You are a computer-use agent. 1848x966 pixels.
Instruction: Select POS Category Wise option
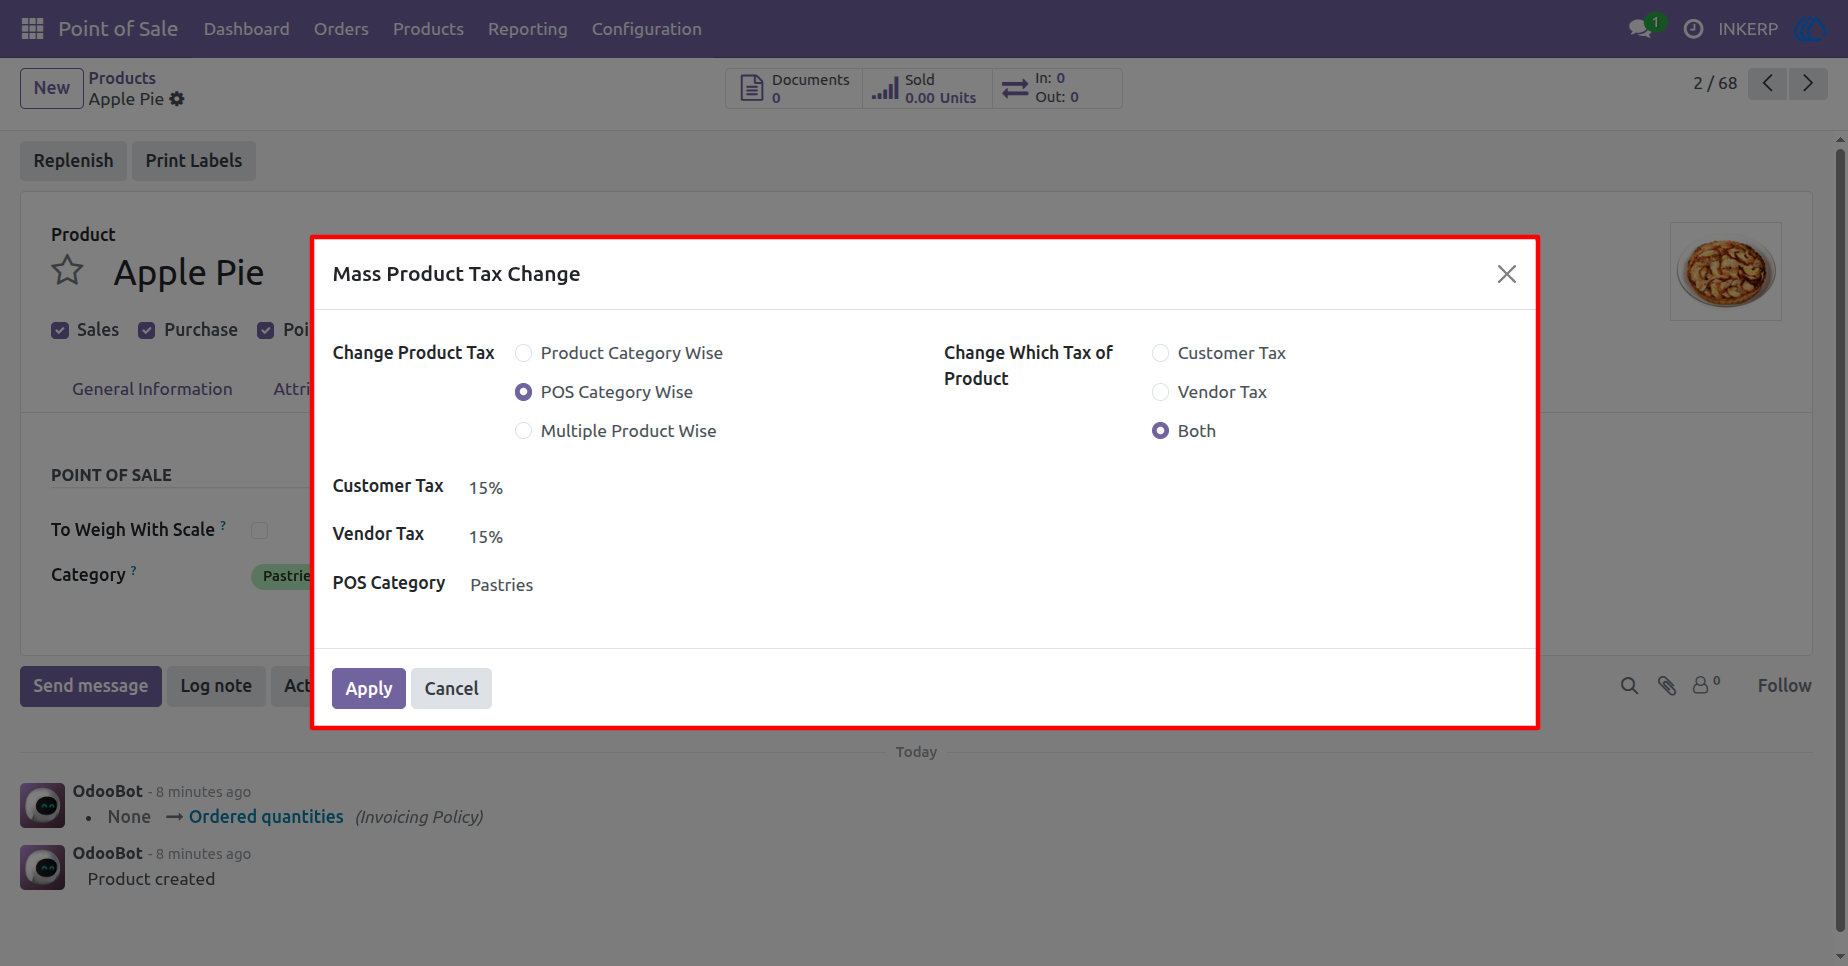(x=523, y=392)
